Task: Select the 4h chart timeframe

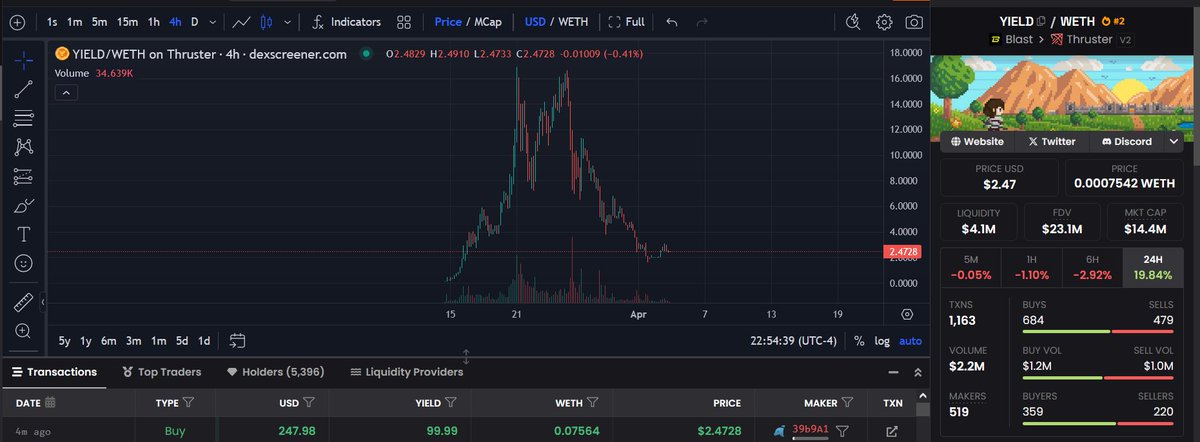Action: coord(175,21)
